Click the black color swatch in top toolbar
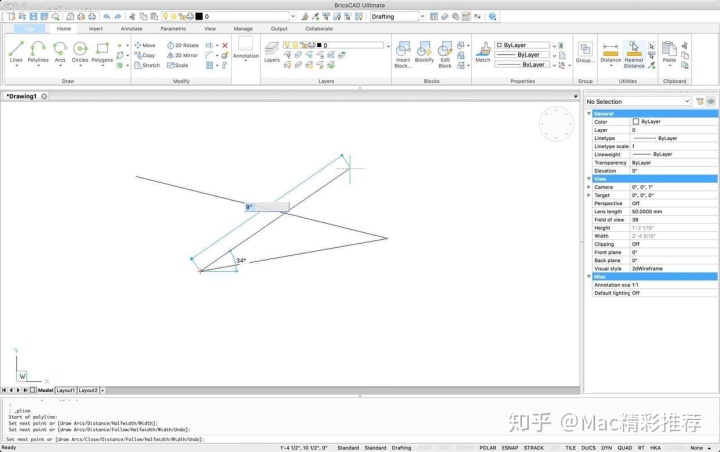The width and height of the screenshot is (720, 452). [199, 17]
